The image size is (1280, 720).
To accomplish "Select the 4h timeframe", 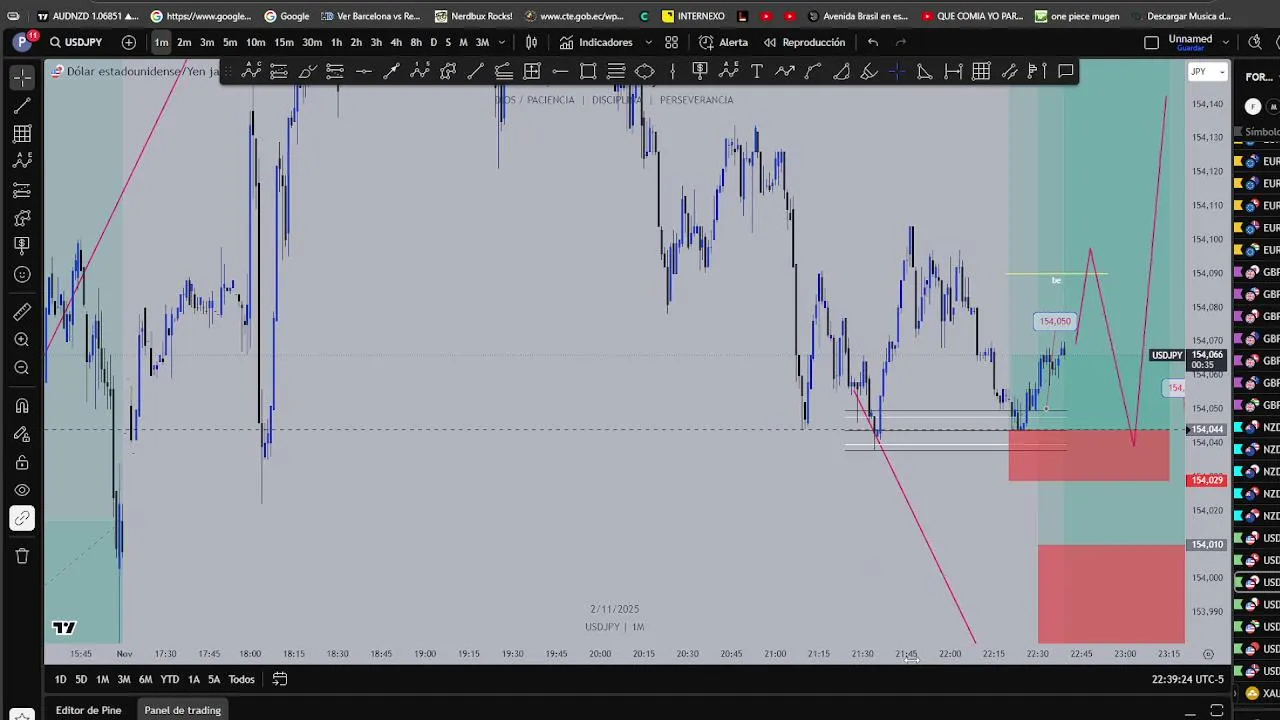I will click(x=396, y=42).
